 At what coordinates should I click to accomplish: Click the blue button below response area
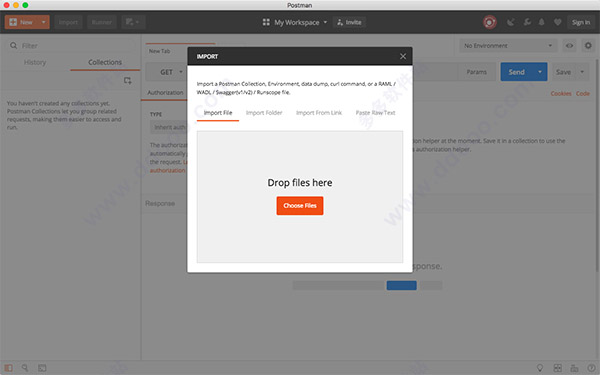tap(401, 285)
